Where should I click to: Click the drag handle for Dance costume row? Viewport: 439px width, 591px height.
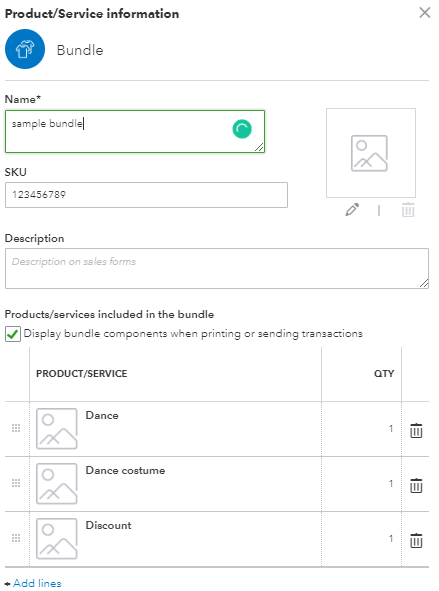point(16,483)
